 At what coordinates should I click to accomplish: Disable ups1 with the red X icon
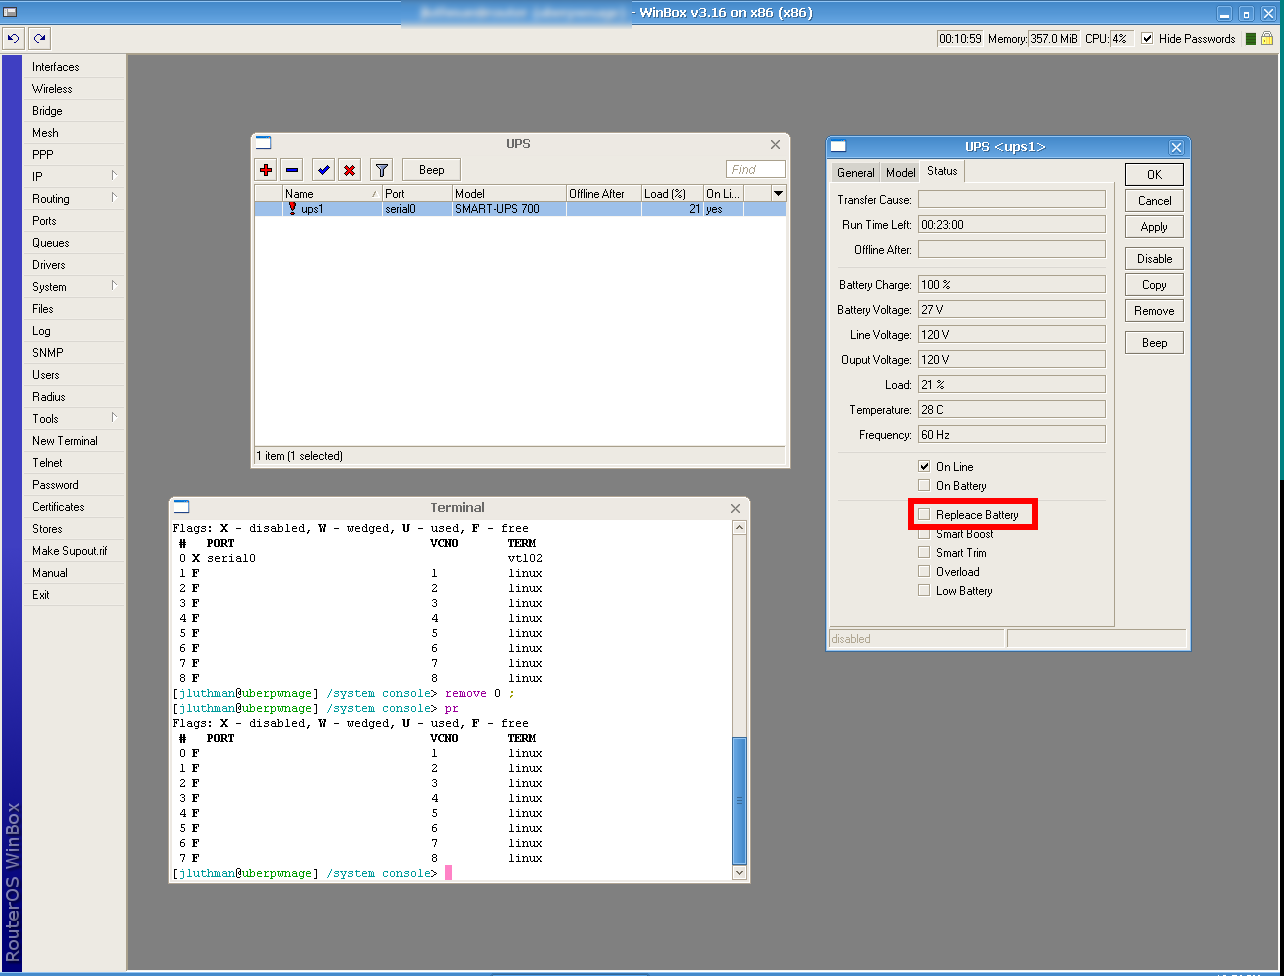pyautogui.click(x=350, y=170)
